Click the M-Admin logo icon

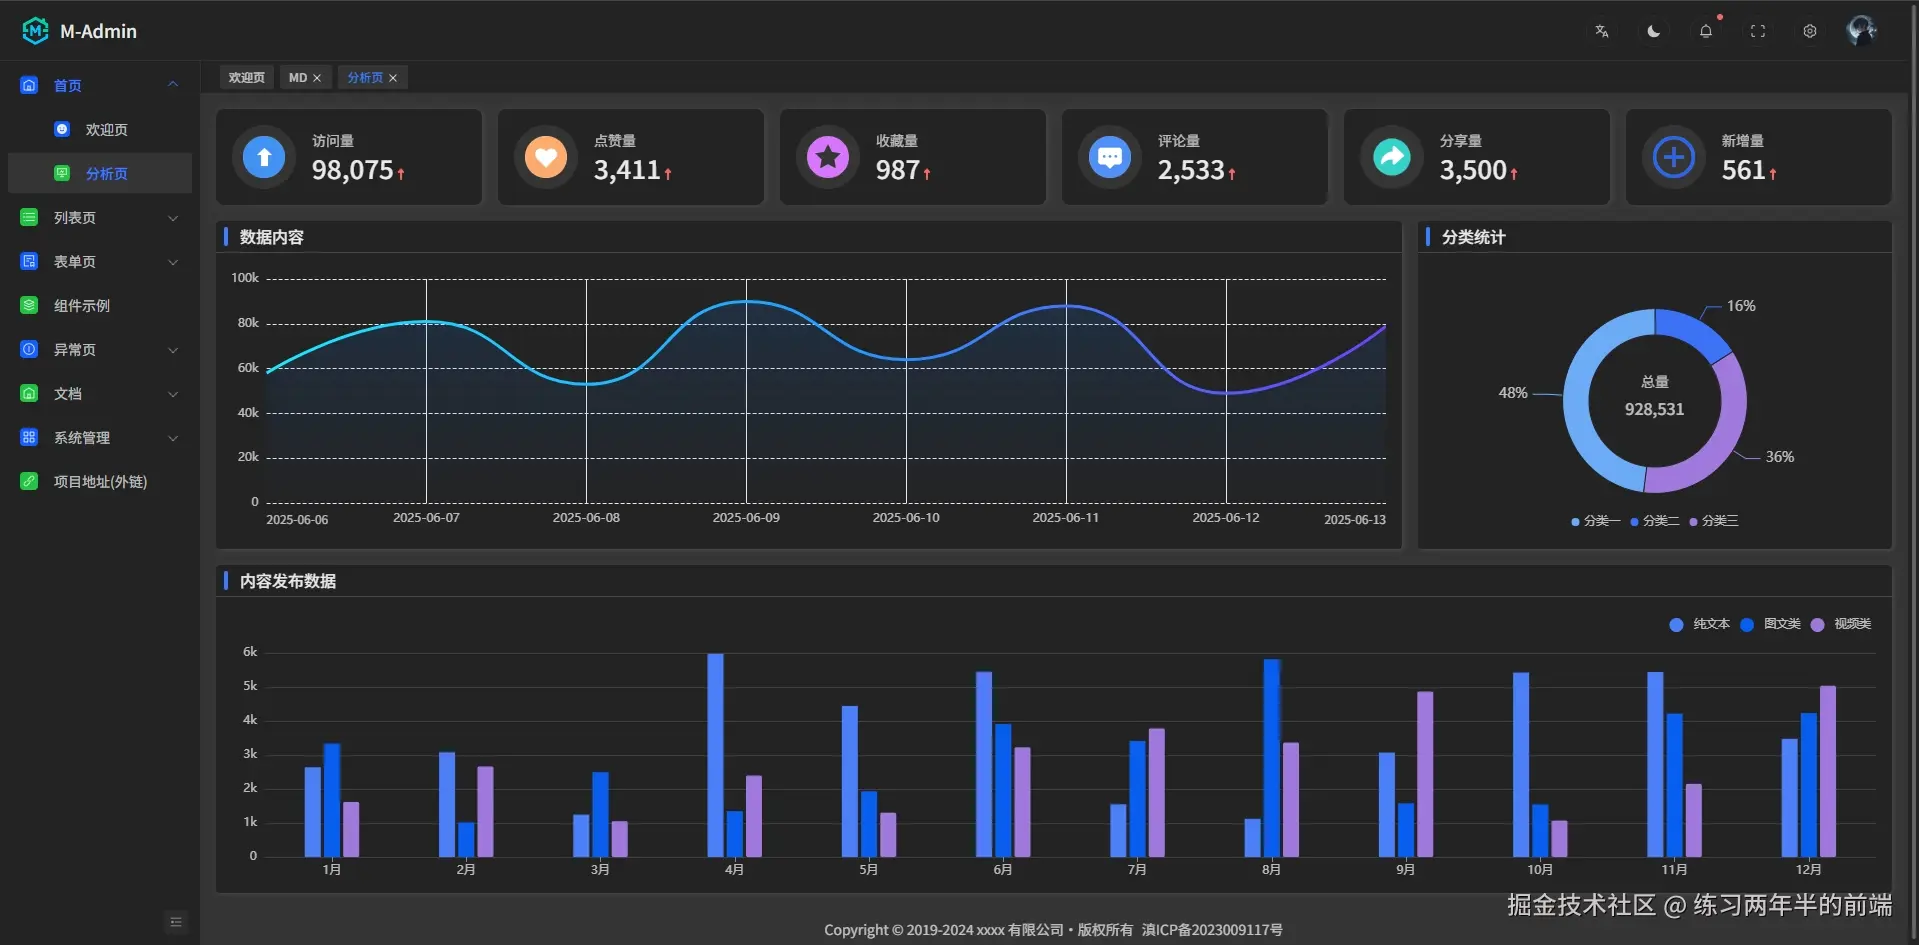click(35, 31)
